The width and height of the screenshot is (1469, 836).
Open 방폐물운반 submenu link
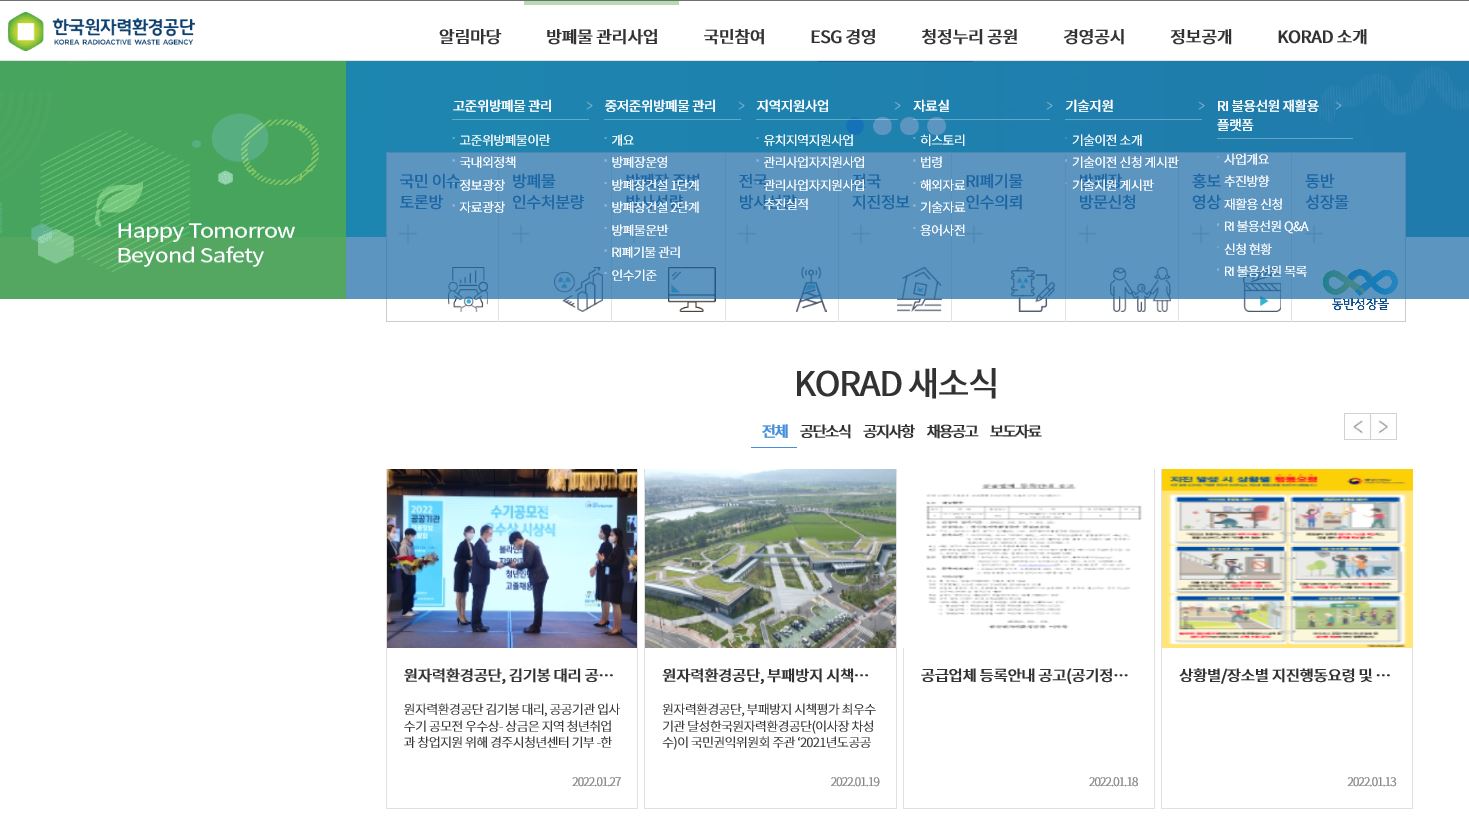[639, 230]
